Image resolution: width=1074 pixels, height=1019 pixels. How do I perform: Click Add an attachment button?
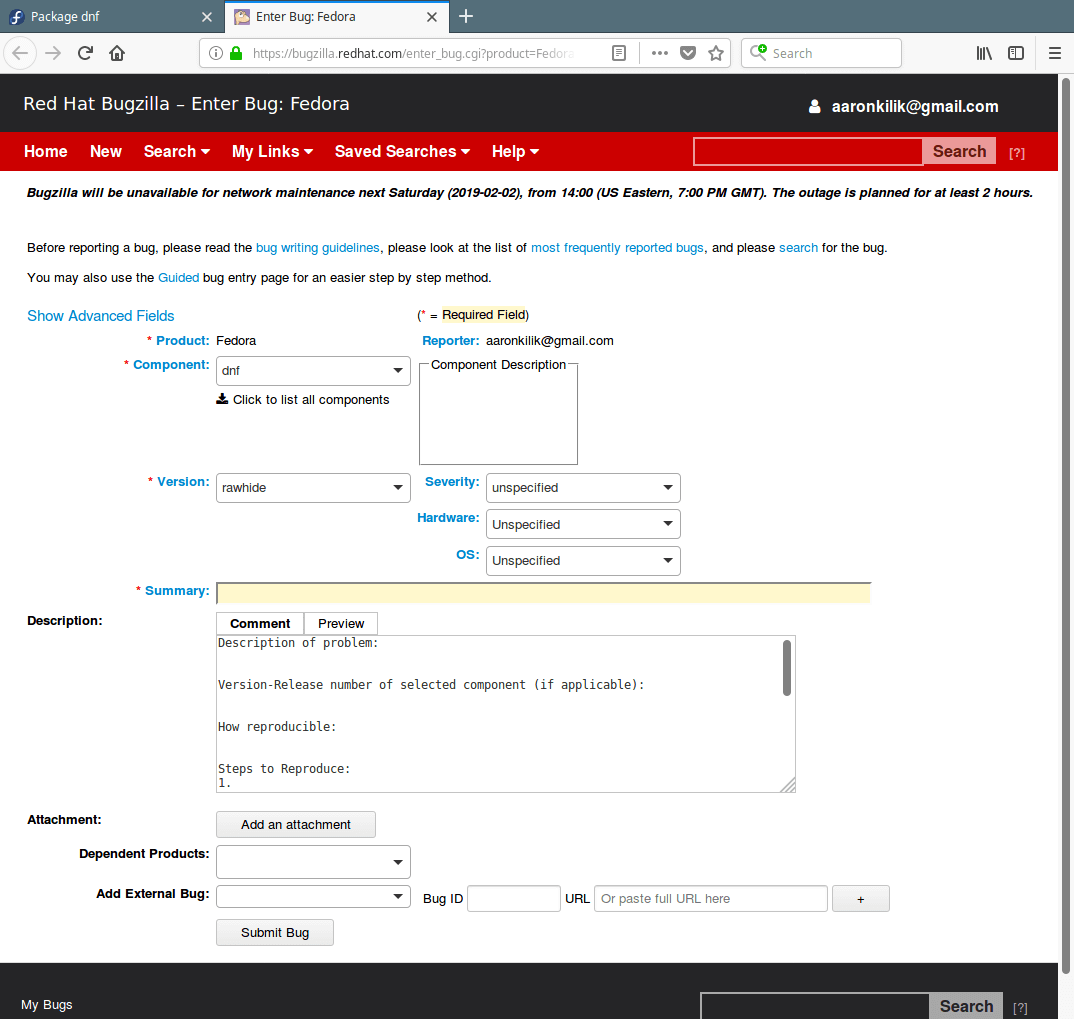tap(296, 825)
